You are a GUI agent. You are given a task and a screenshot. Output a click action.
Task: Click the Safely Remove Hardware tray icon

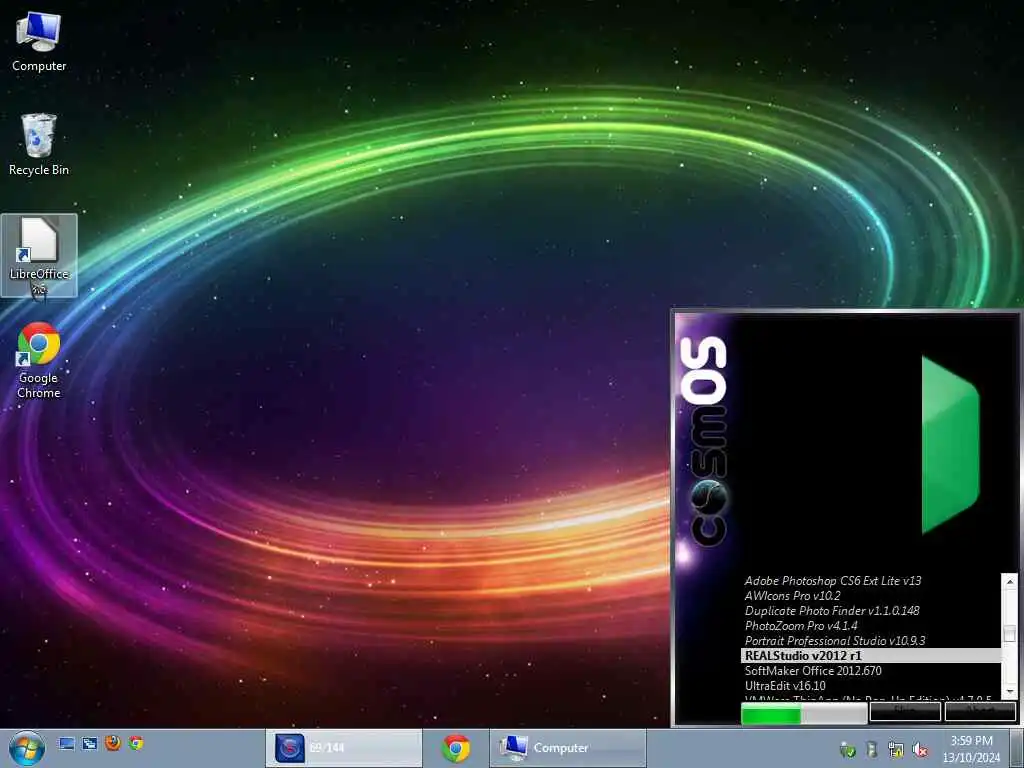pyautogui.click(x=847, y=750)
